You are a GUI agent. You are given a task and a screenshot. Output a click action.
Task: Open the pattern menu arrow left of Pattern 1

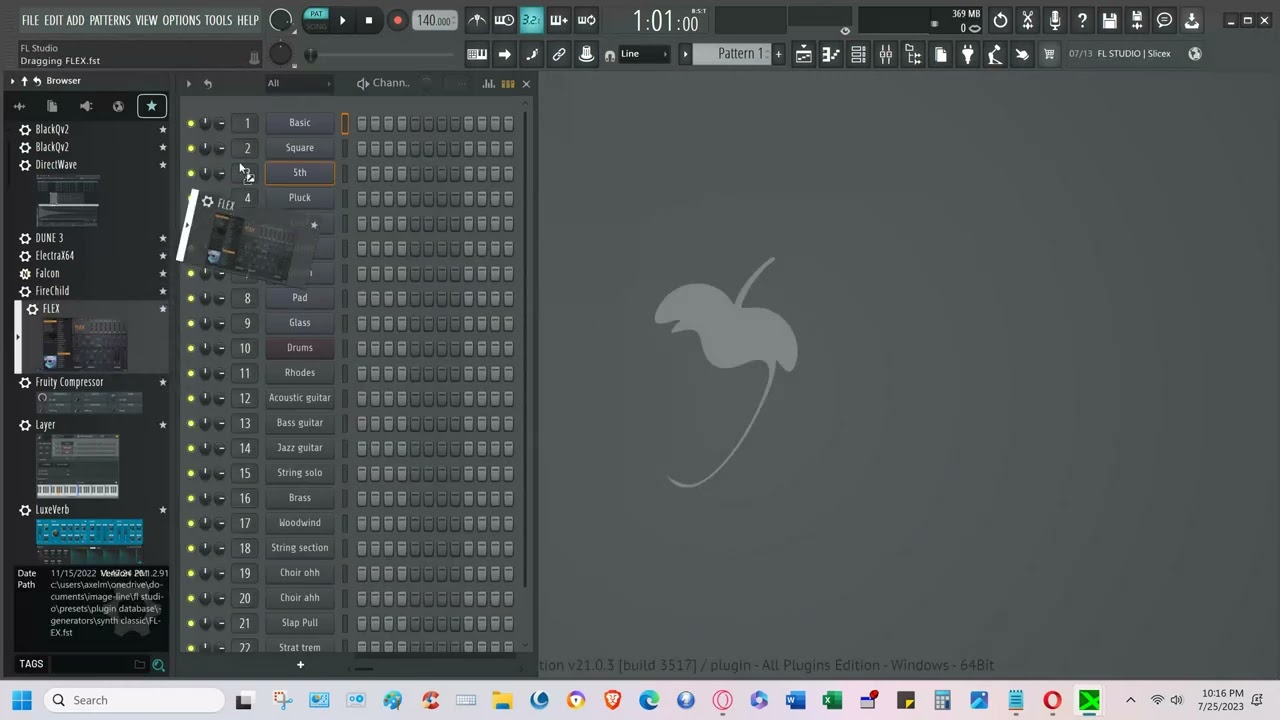click(685, 54)
